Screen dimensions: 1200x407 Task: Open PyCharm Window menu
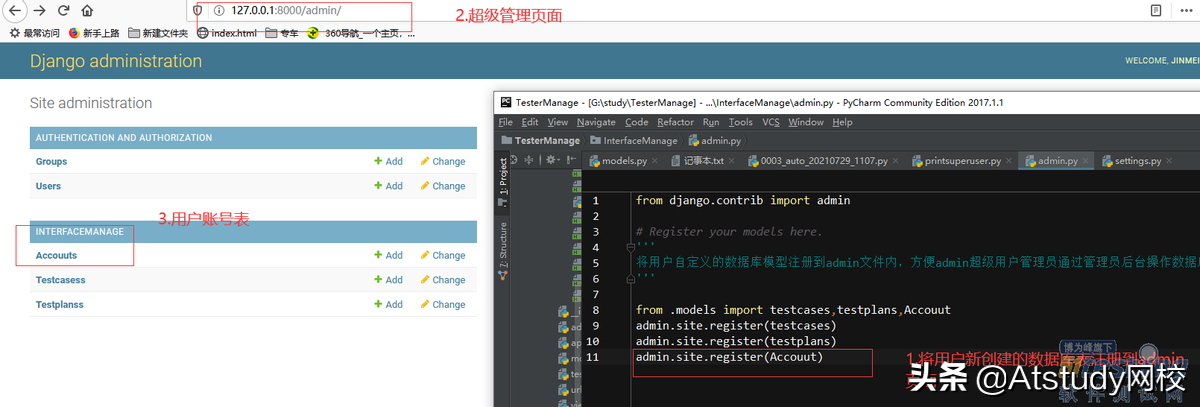pos(806,122)
